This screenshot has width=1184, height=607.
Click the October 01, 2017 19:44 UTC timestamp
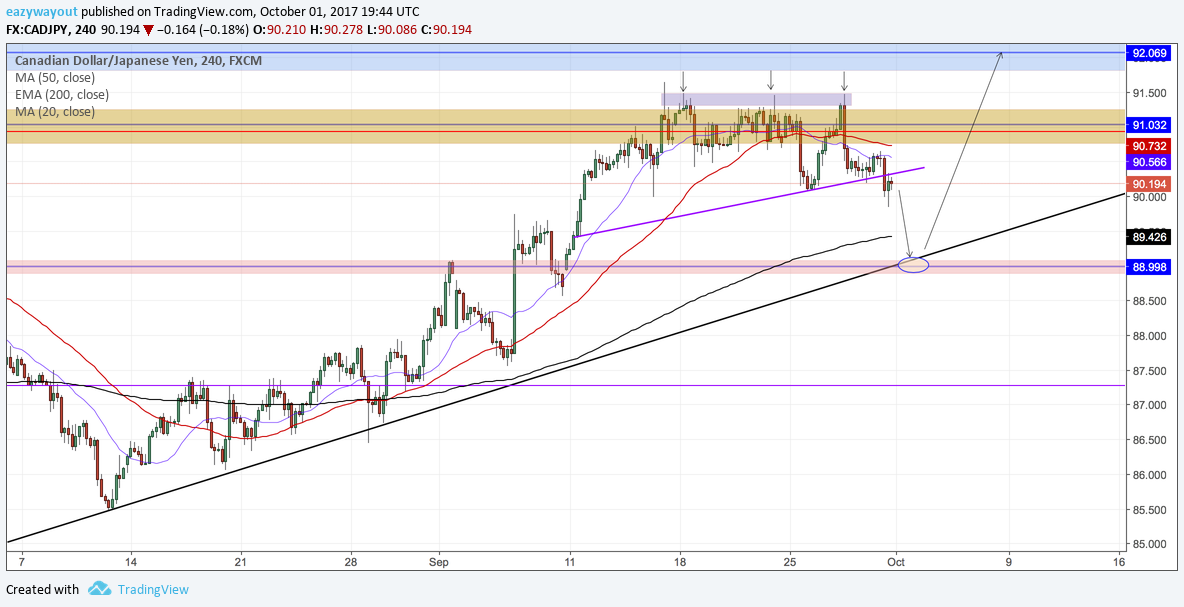point(339,12)
